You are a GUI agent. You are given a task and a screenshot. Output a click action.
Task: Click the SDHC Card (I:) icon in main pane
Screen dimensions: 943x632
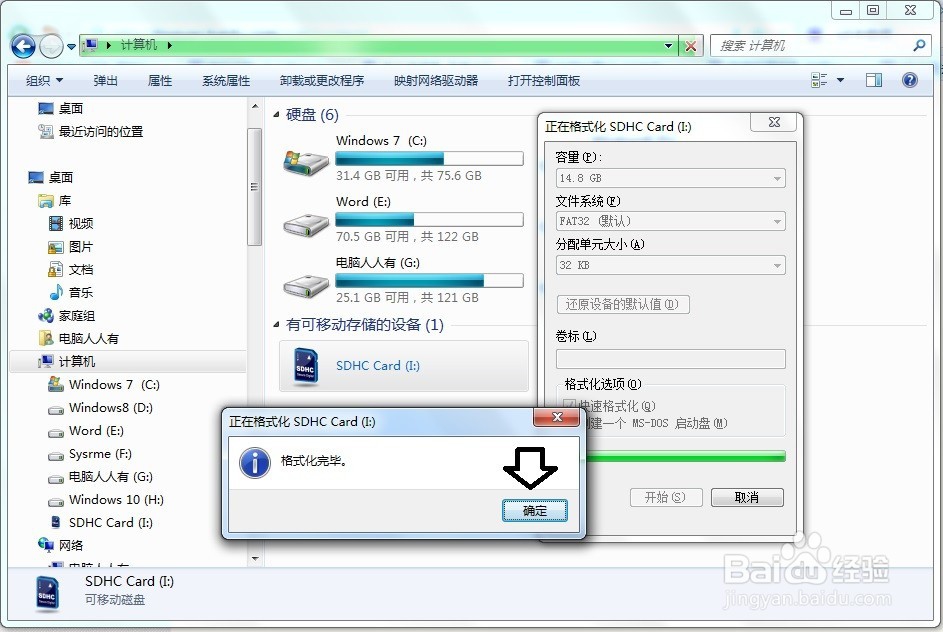[x=306, y=366]
